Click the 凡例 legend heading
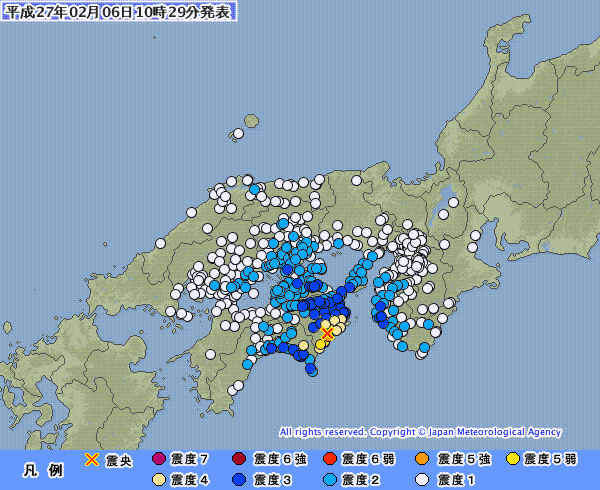Screen dimensions: 600x490 pyautogui.click(x=43, y=470)
